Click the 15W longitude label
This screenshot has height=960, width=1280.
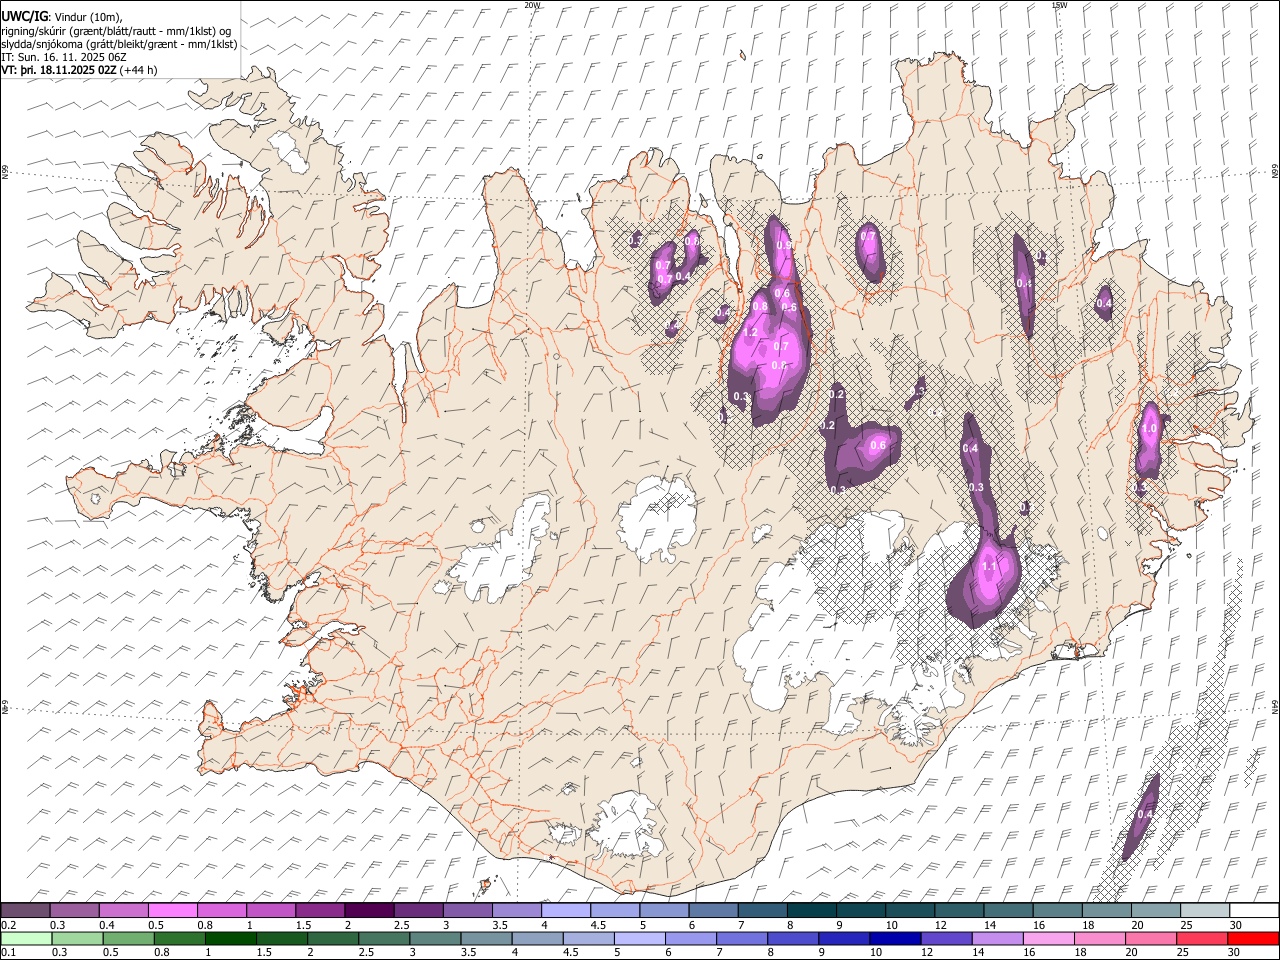pyautogui.click(x=1058, y=5)
